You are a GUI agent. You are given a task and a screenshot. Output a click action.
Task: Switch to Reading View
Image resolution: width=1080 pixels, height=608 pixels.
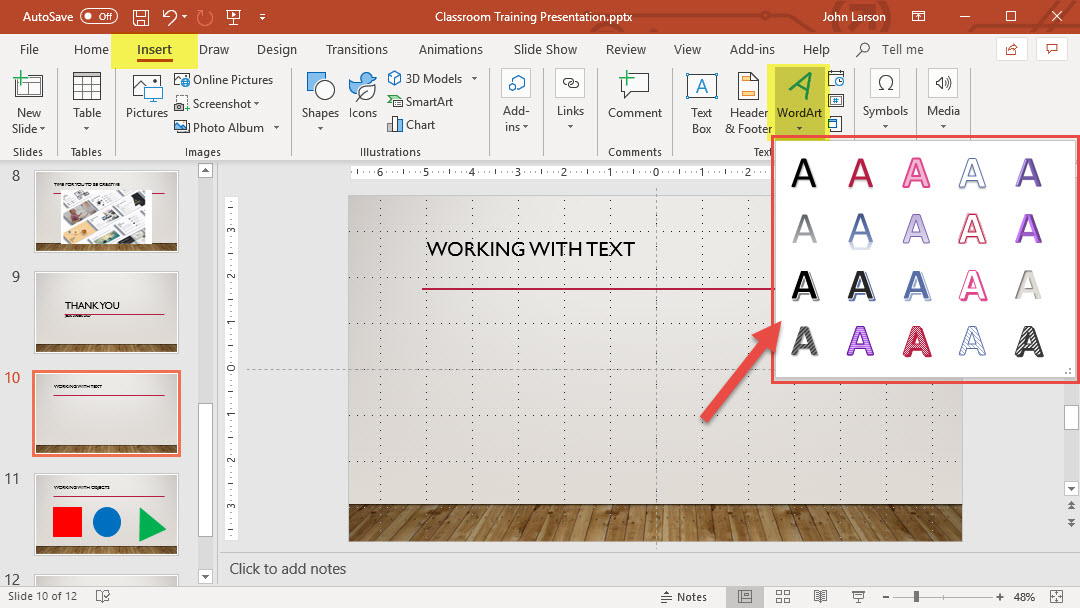(819, 597)
